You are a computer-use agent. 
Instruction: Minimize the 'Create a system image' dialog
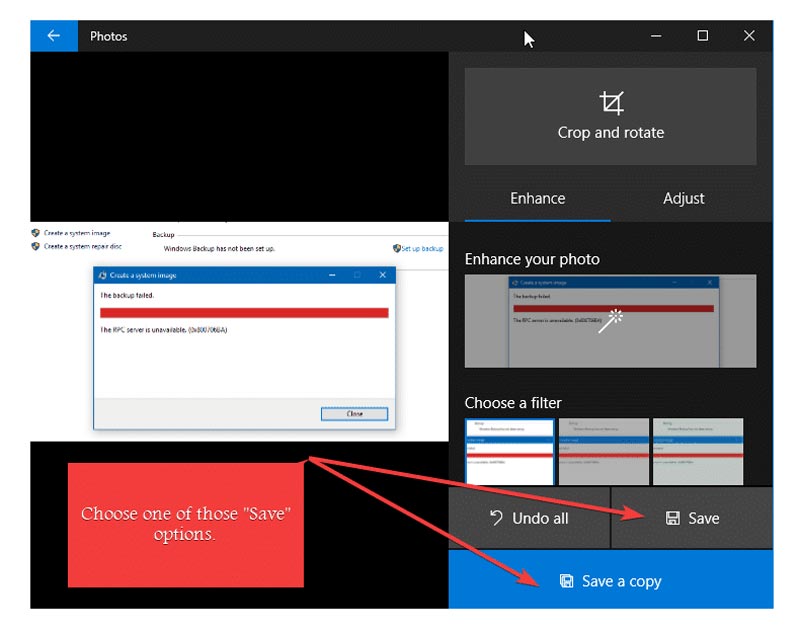point(332,275)
